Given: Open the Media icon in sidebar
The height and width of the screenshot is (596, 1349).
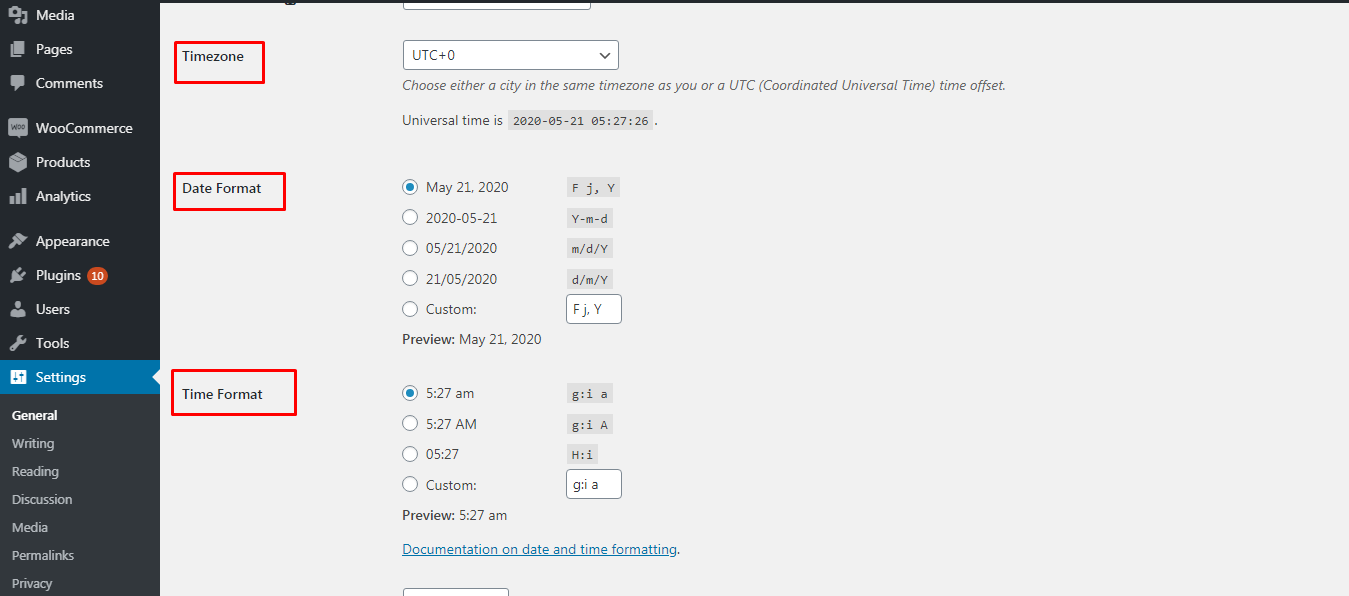Looking at the screenshot, I should pyautogui.click(x=18, y=15).
